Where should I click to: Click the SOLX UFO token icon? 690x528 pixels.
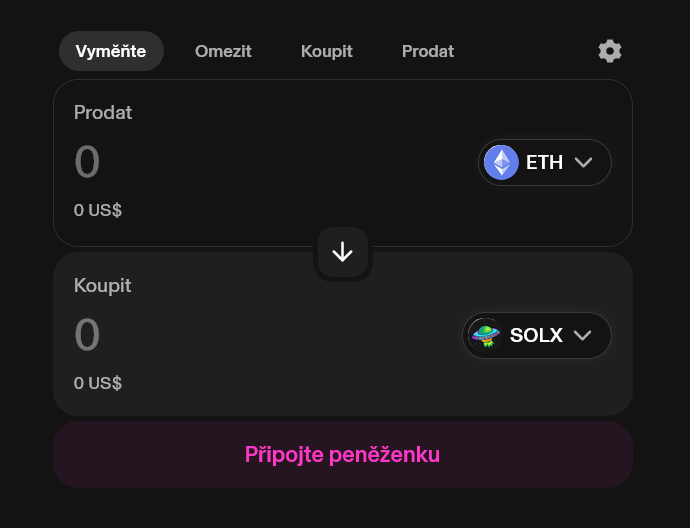[x=485, y=335]
